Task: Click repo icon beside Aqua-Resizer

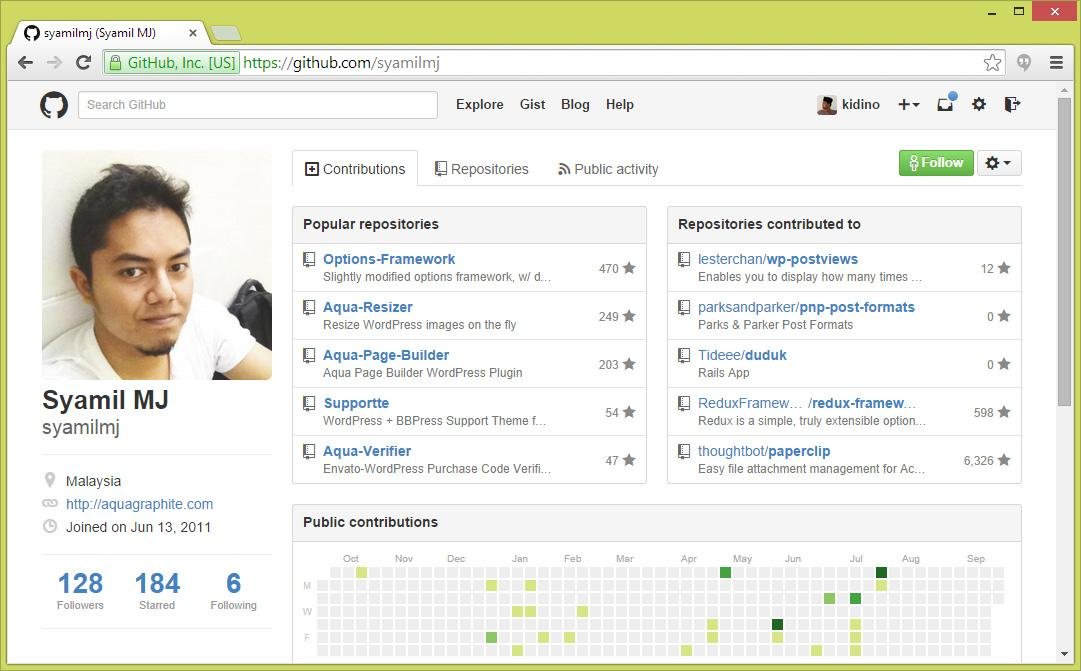Action: click(309, 308)
